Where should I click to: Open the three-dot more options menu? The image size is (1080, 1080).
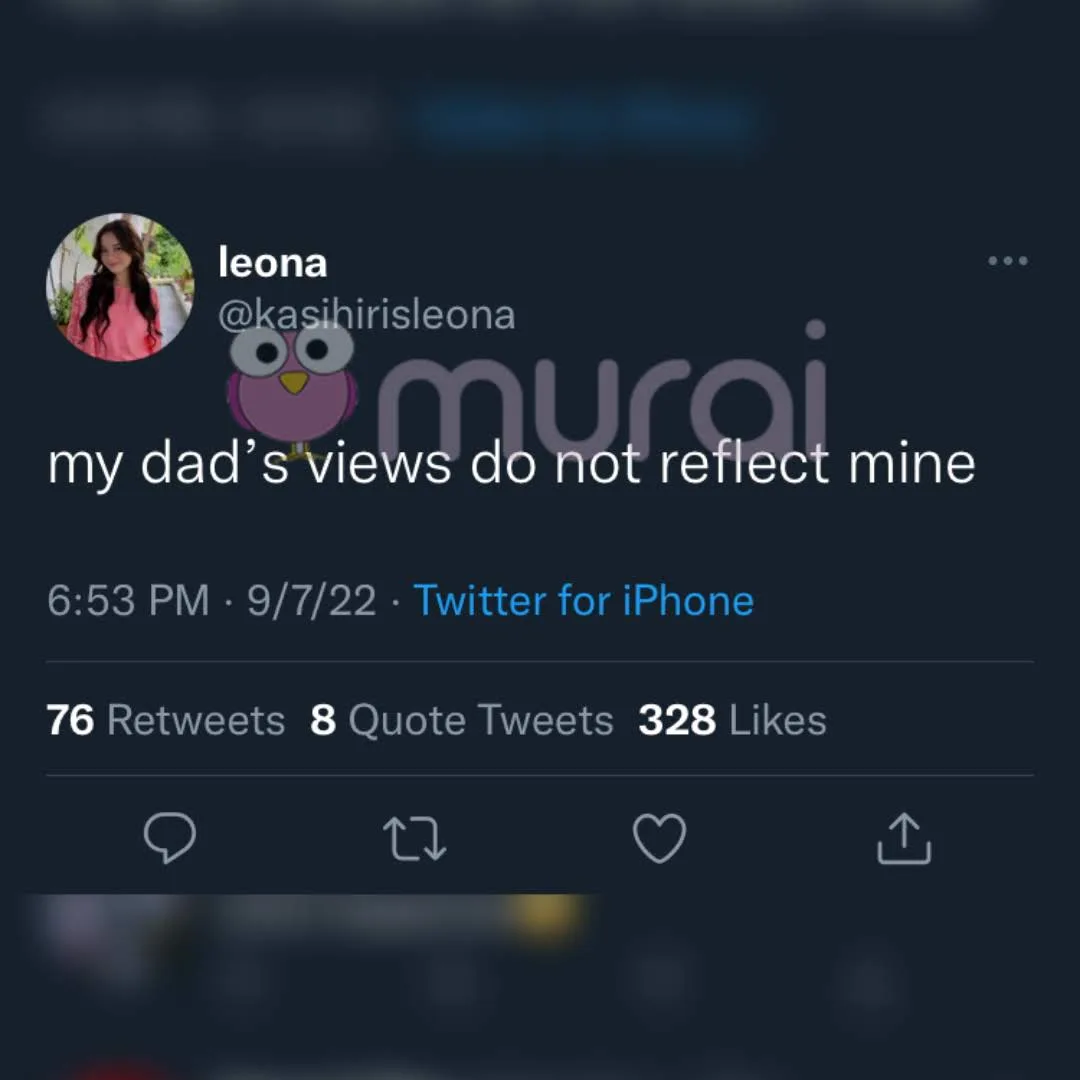click(x=1007, y=261)
